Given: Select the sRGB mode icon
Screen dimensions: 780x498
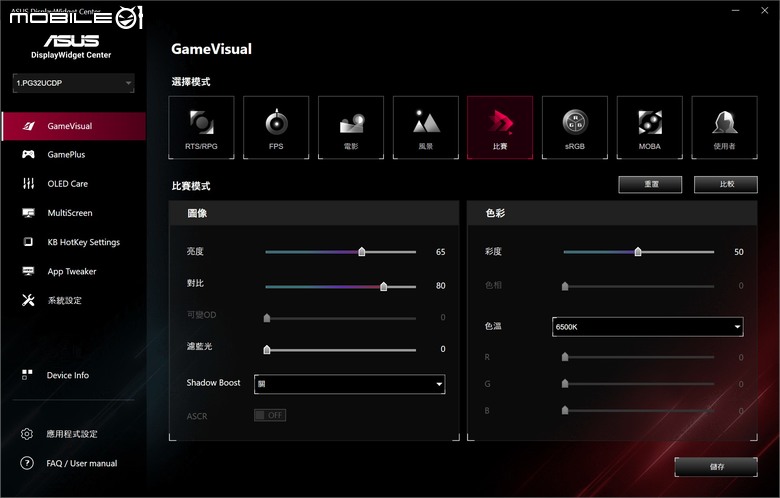Looking at the screenshot, I should click(575, 128).
